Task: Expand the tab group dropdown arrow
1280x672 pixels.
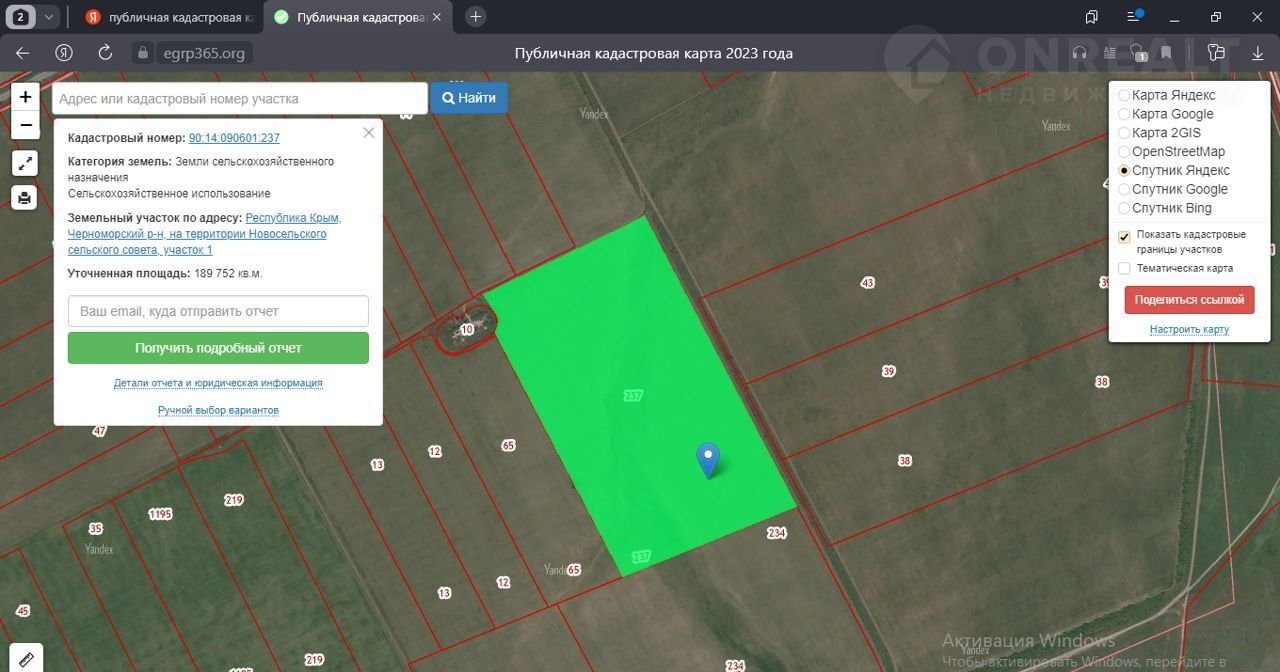Action: [x=49, y=17]
